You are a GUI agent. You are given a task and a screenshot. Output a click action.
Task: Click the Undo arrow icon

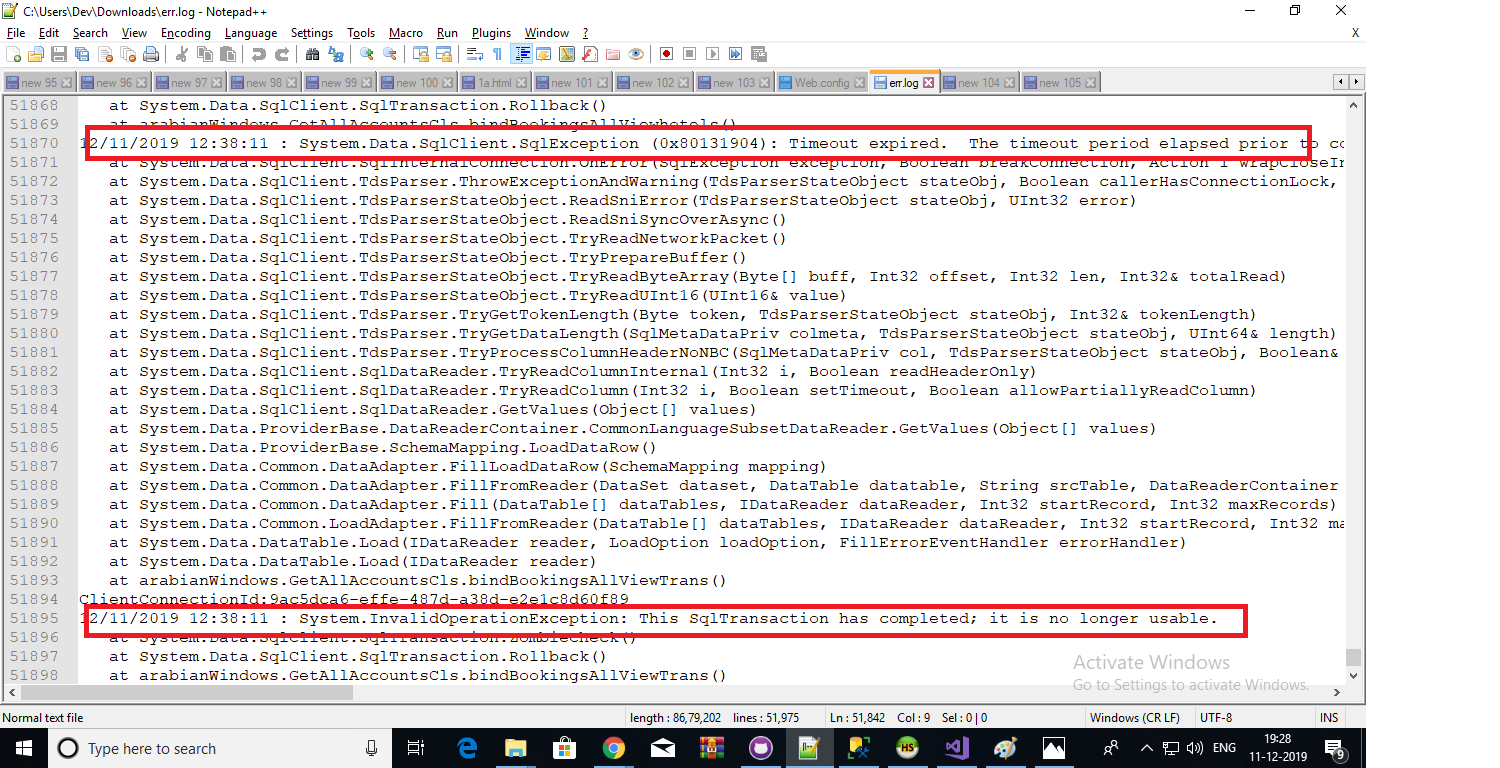(x=259, y=54)
